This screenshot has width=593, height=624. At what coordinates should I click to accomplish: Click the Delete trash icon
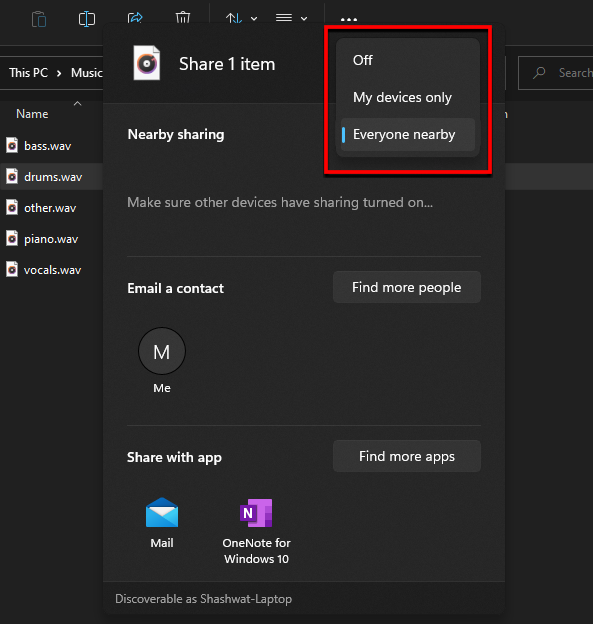(183, 18)
